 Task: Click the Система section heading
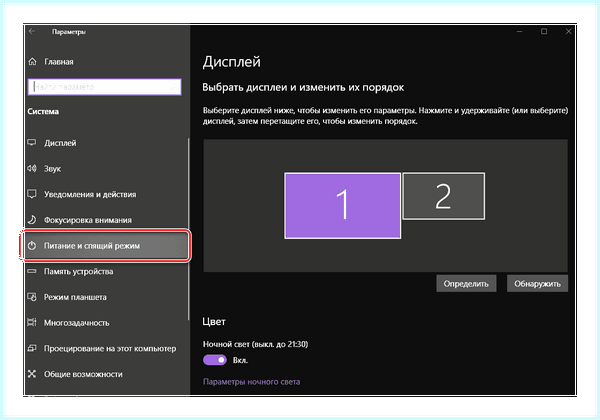pyautogui.click(x=43, y=111)
